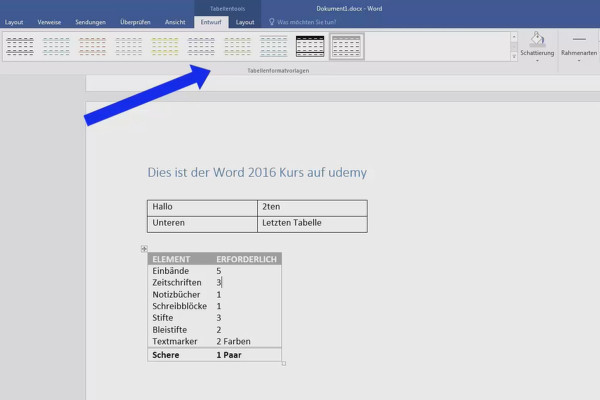The width and height of the screenshot is (600, 400).
Task: Apply the yellow-green table style thumbnail
Action: click(x=165, y=46)
